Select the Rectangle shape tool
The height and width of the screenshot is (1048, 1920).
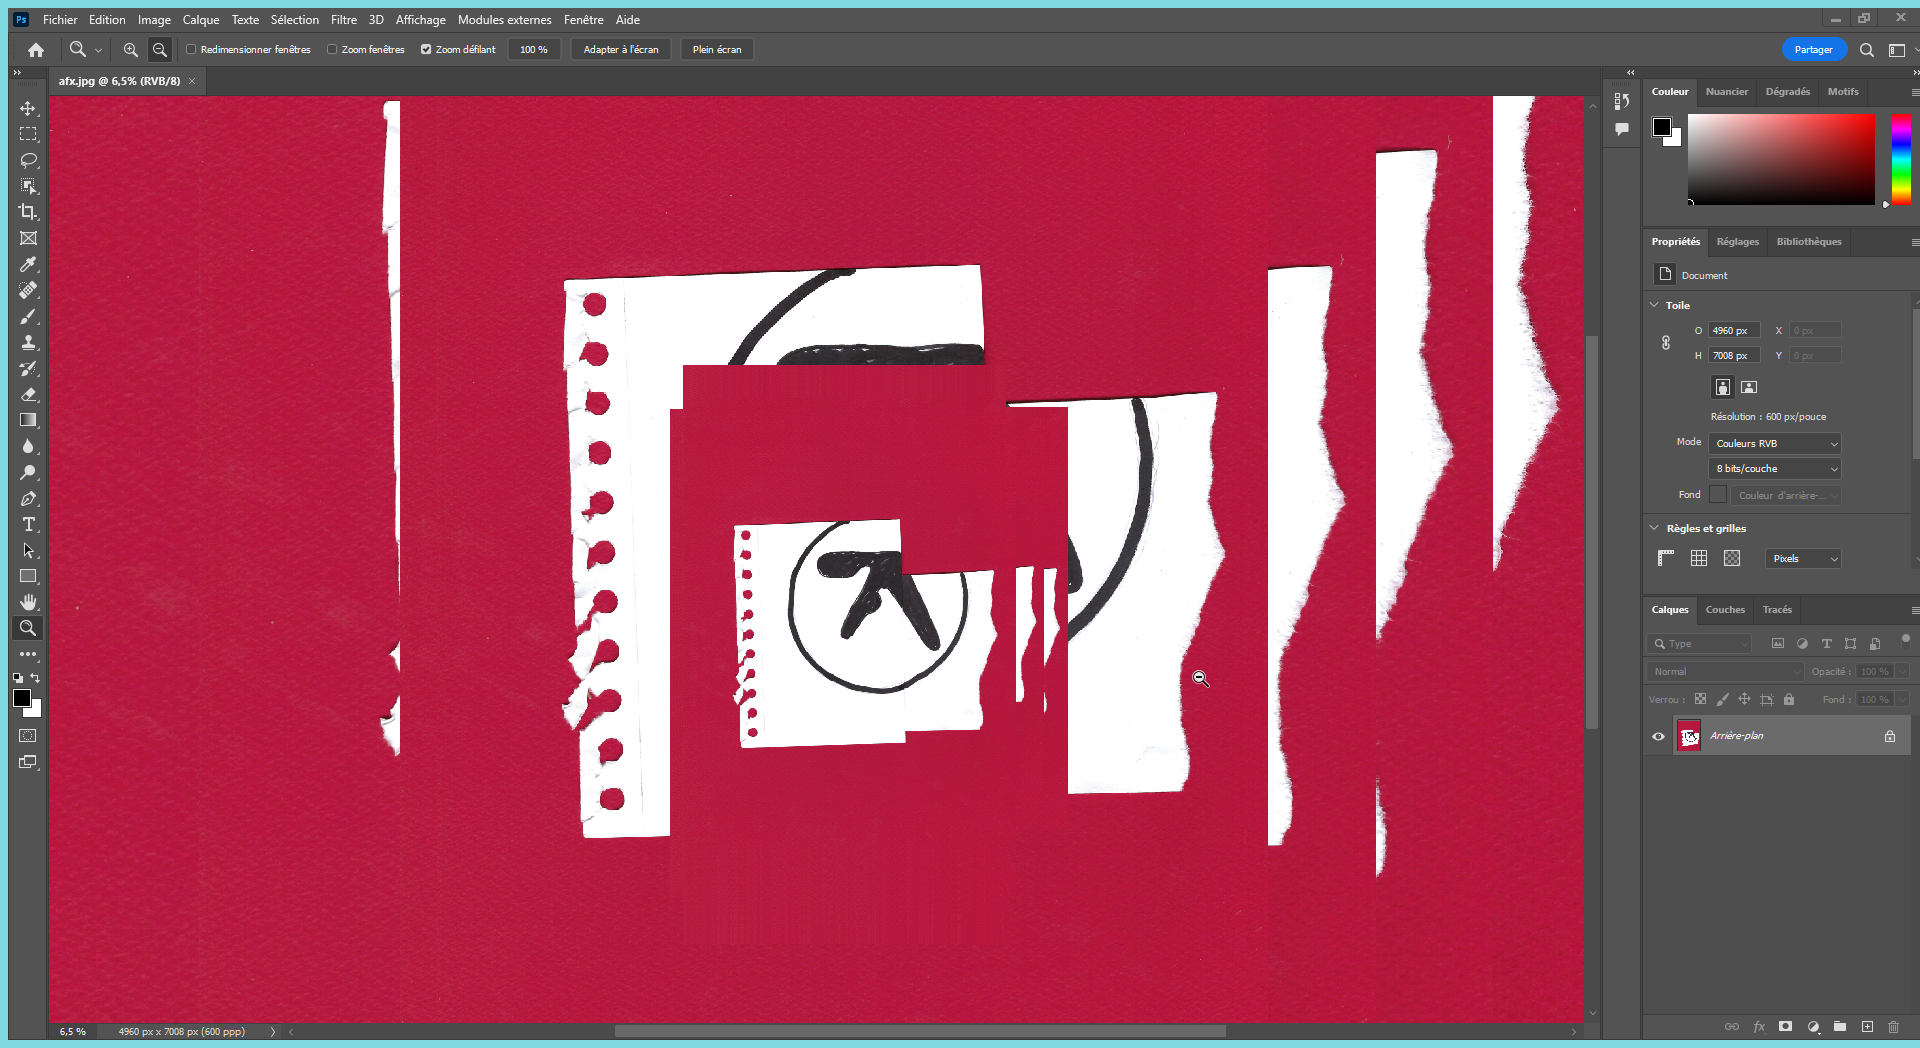pos(28,576)
